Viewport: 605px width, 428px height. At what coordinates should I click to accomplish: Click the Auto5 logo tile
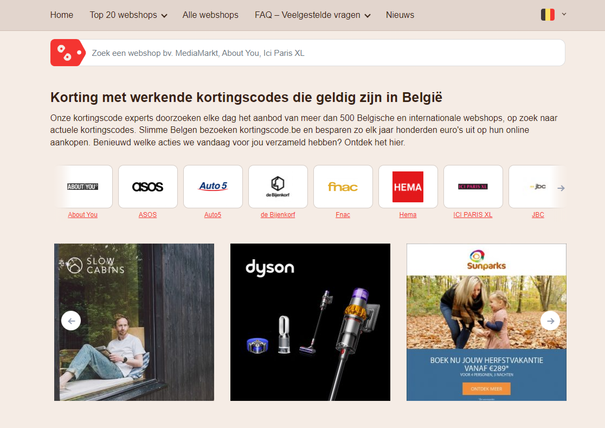(x=213, y=187)
